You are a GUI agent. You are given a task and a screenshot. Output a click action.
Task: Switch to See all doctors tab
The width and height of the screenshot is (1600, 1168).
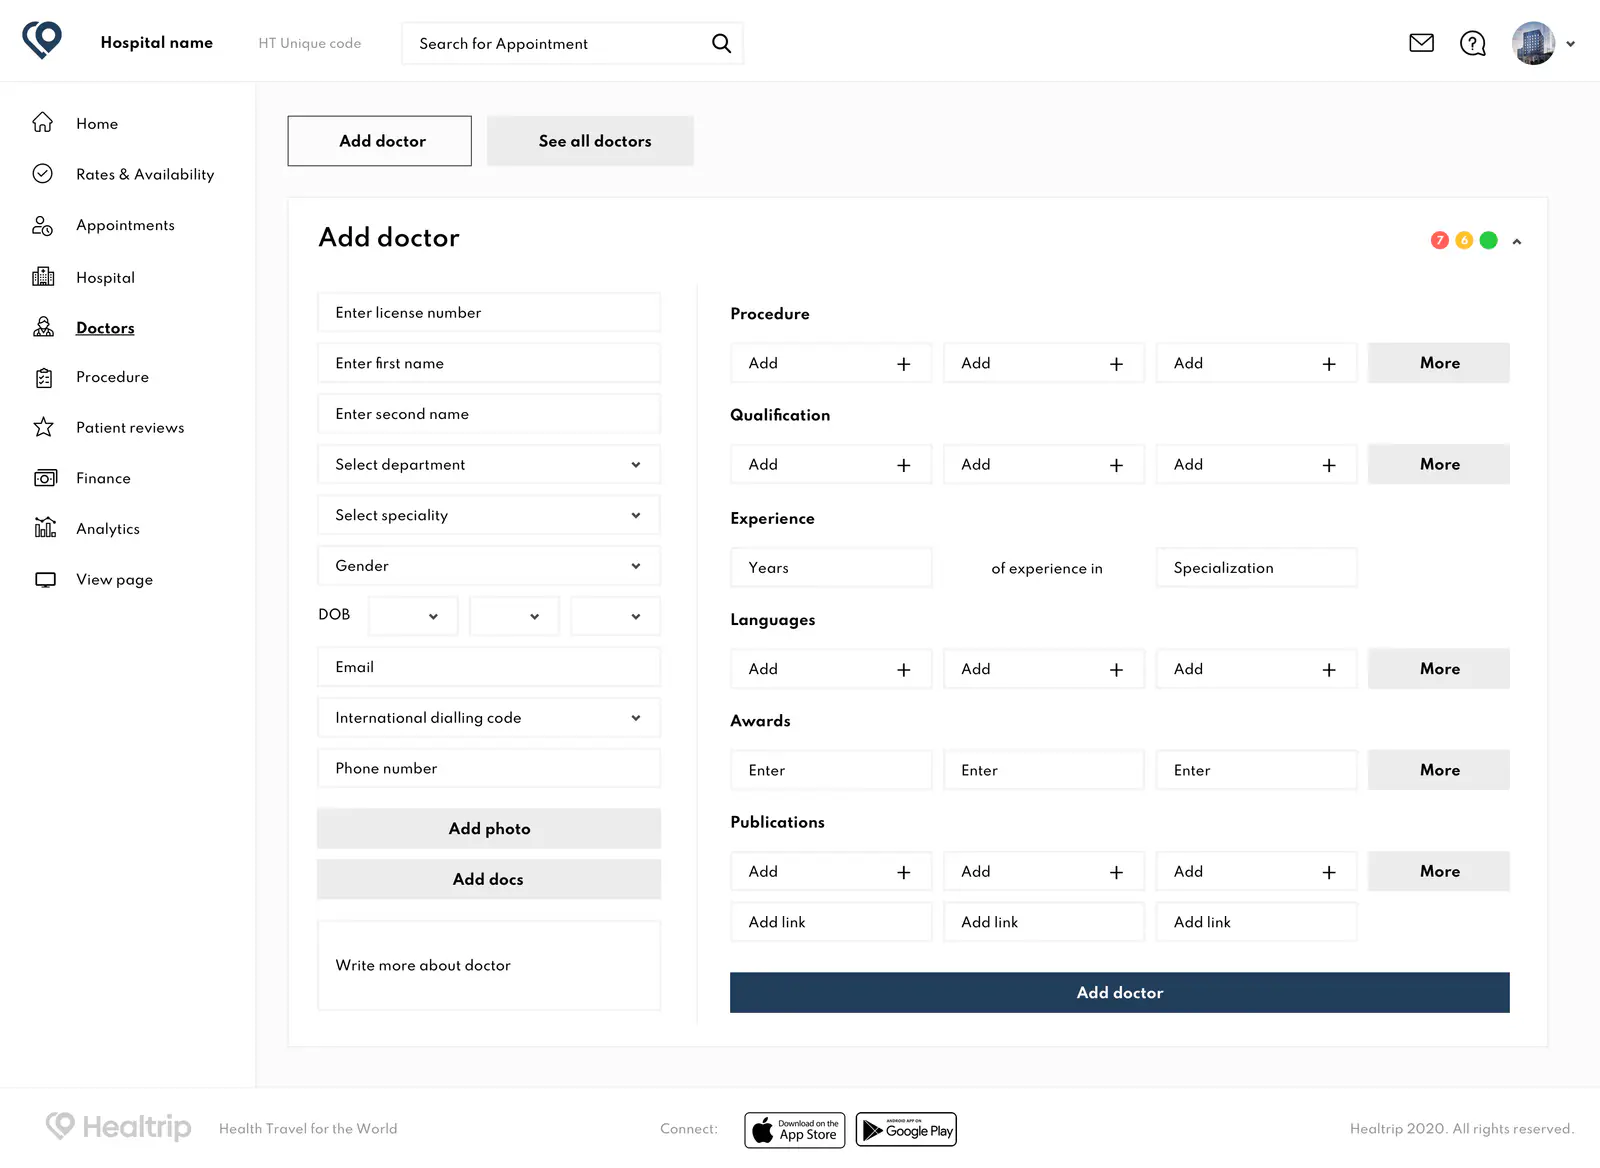pyautogui.click(x=590, y=141)
